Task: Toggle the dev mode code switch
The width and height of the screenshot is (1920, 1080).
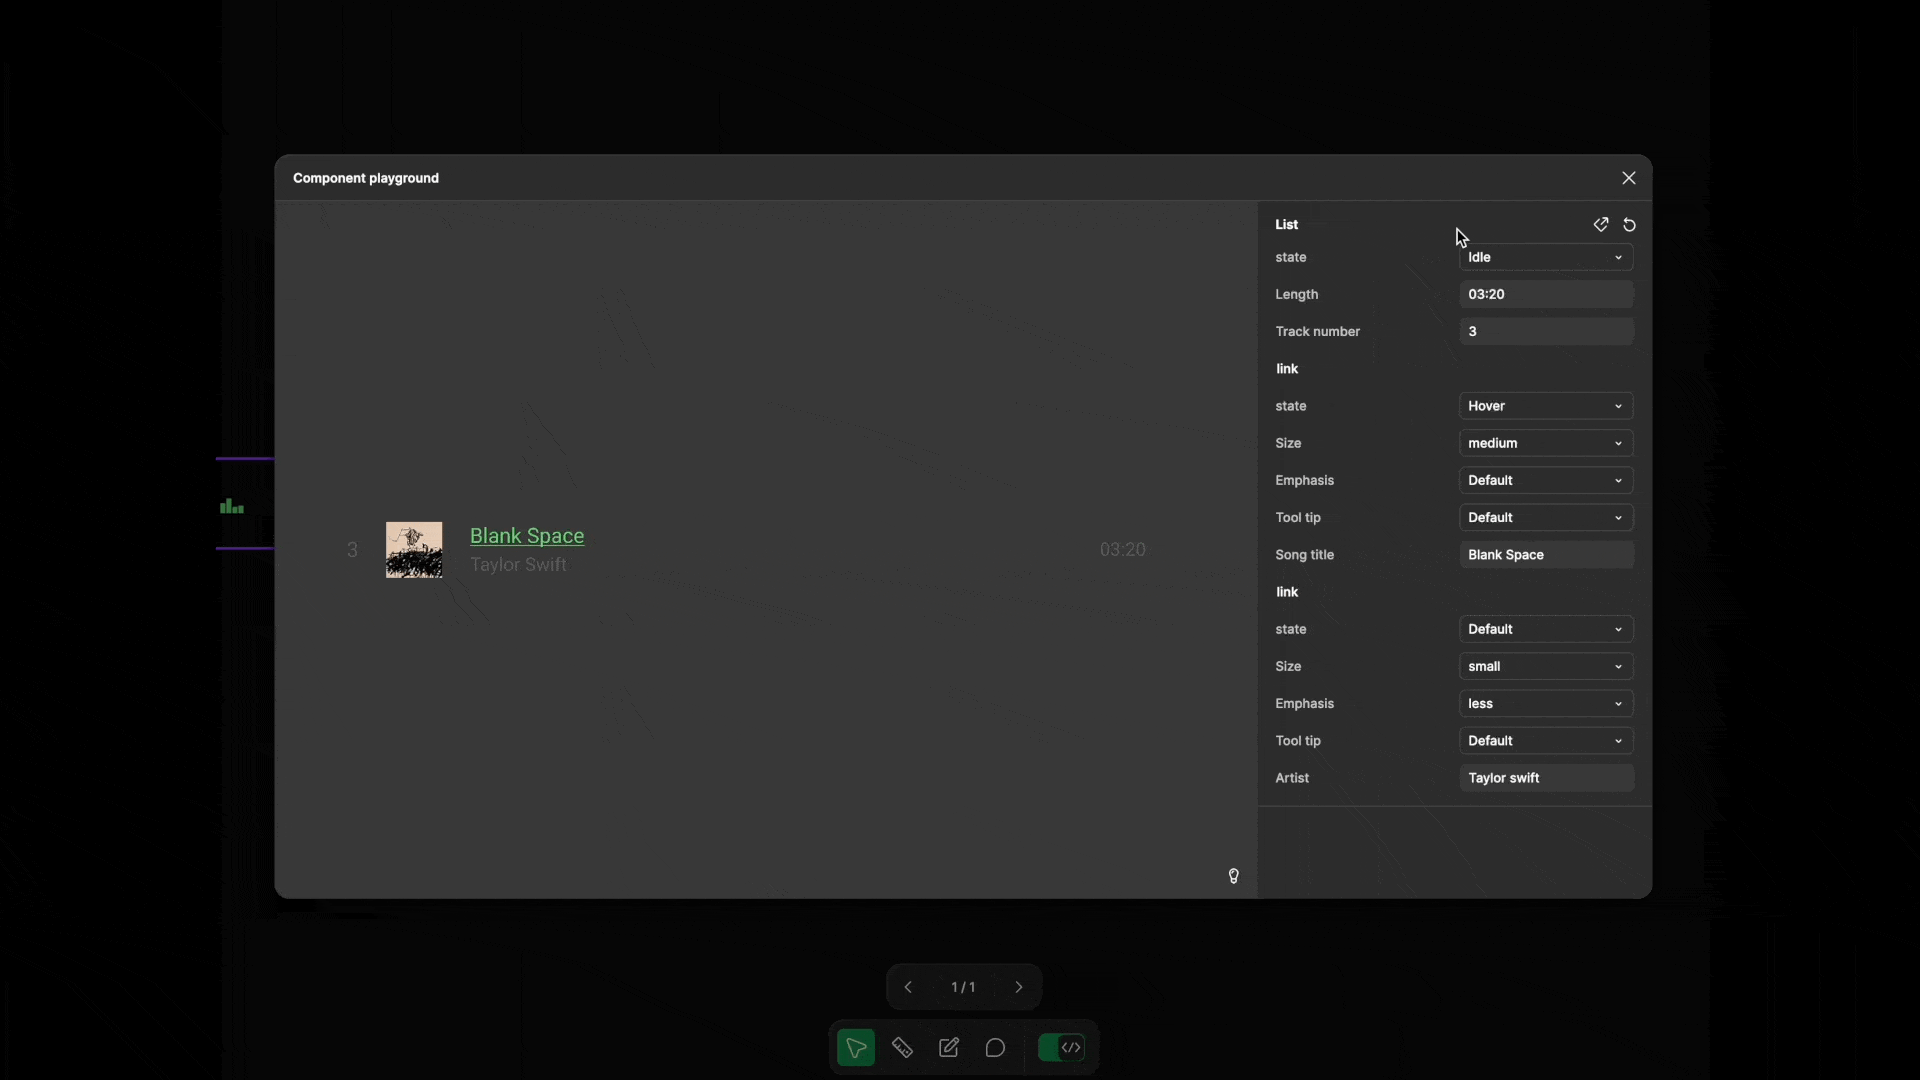Action: (1061, 1048)
